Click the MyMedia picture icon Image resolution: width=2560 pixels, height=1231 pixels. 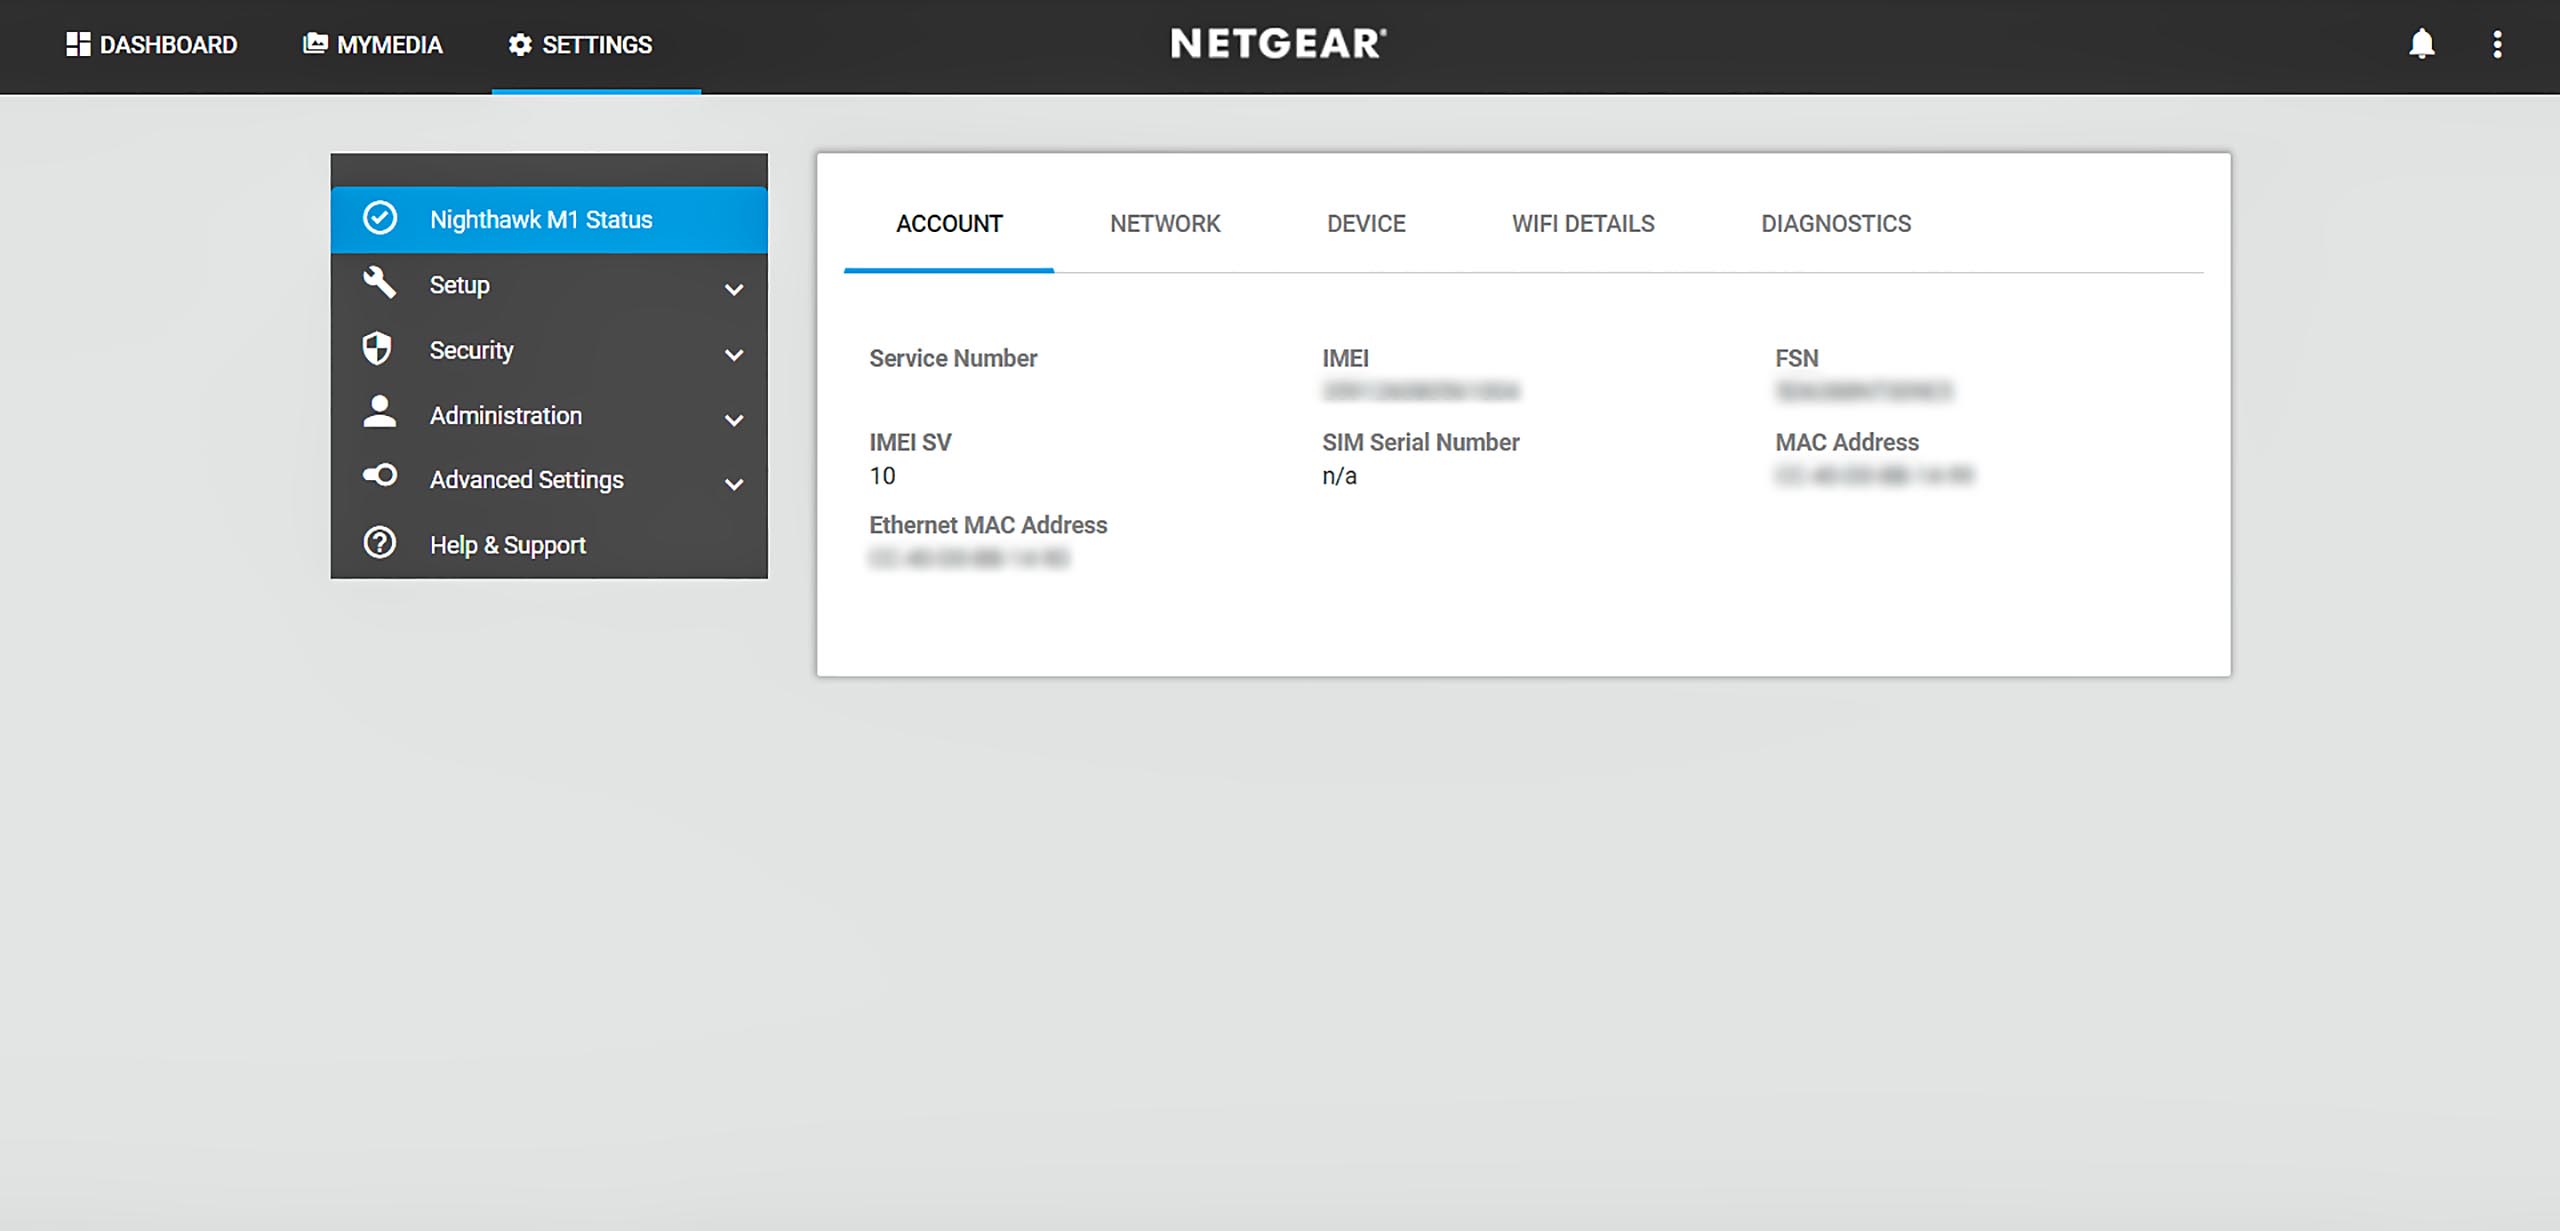pos(315,44)
